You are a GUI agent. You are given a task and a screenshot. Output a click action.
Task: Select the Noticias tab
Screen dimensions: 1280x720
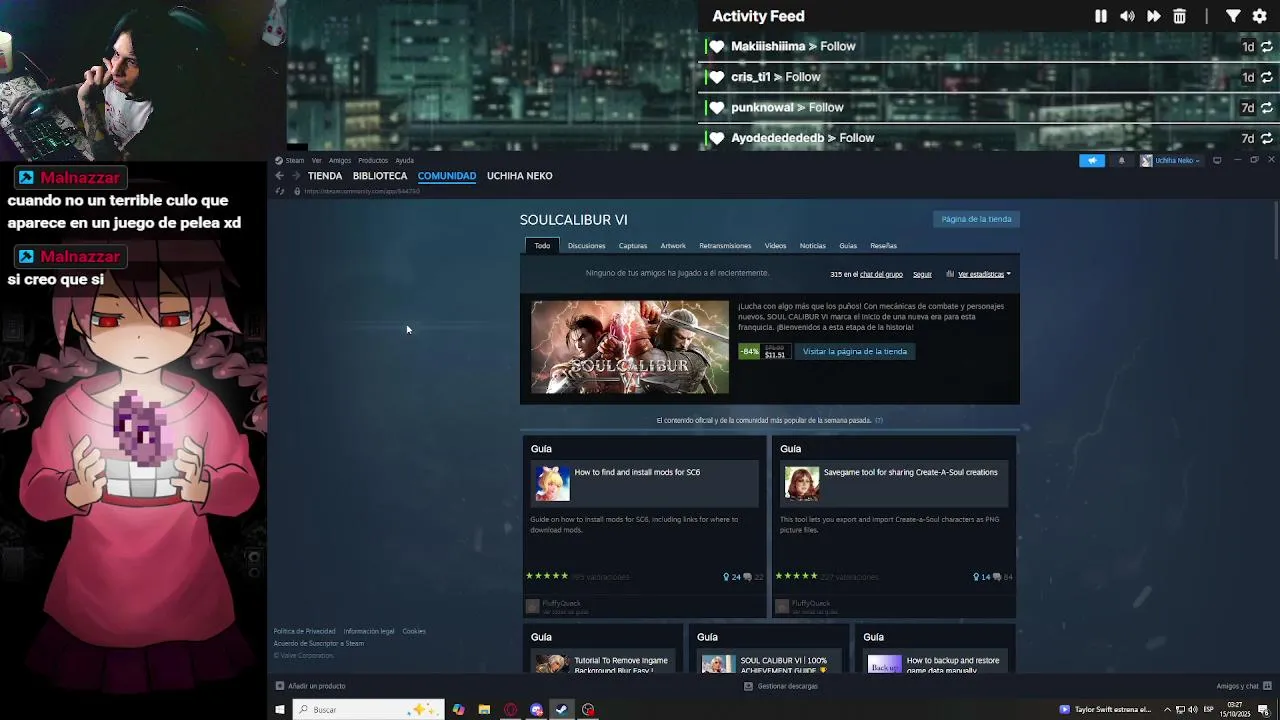point(813,246)
